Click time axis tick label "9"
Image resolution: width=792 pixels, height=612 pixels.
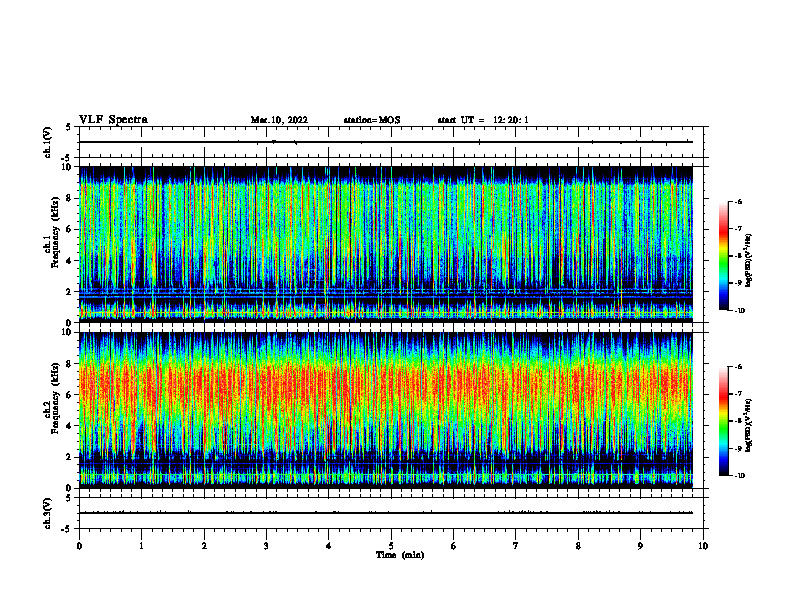(x=640, y=546)
